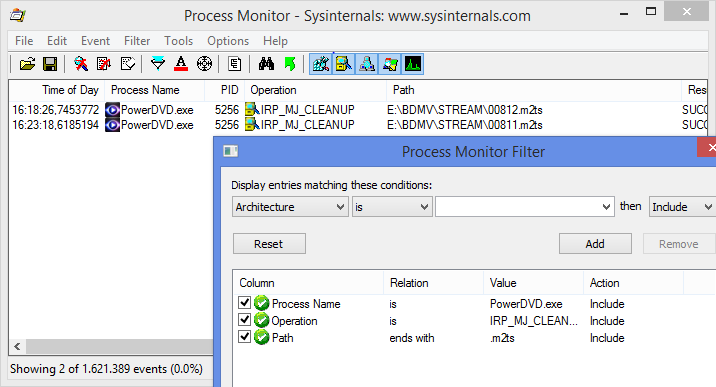Open the Filter funnel toolbar icon
Viewport: 716px width, 387px height.
(x=158, y=64)
